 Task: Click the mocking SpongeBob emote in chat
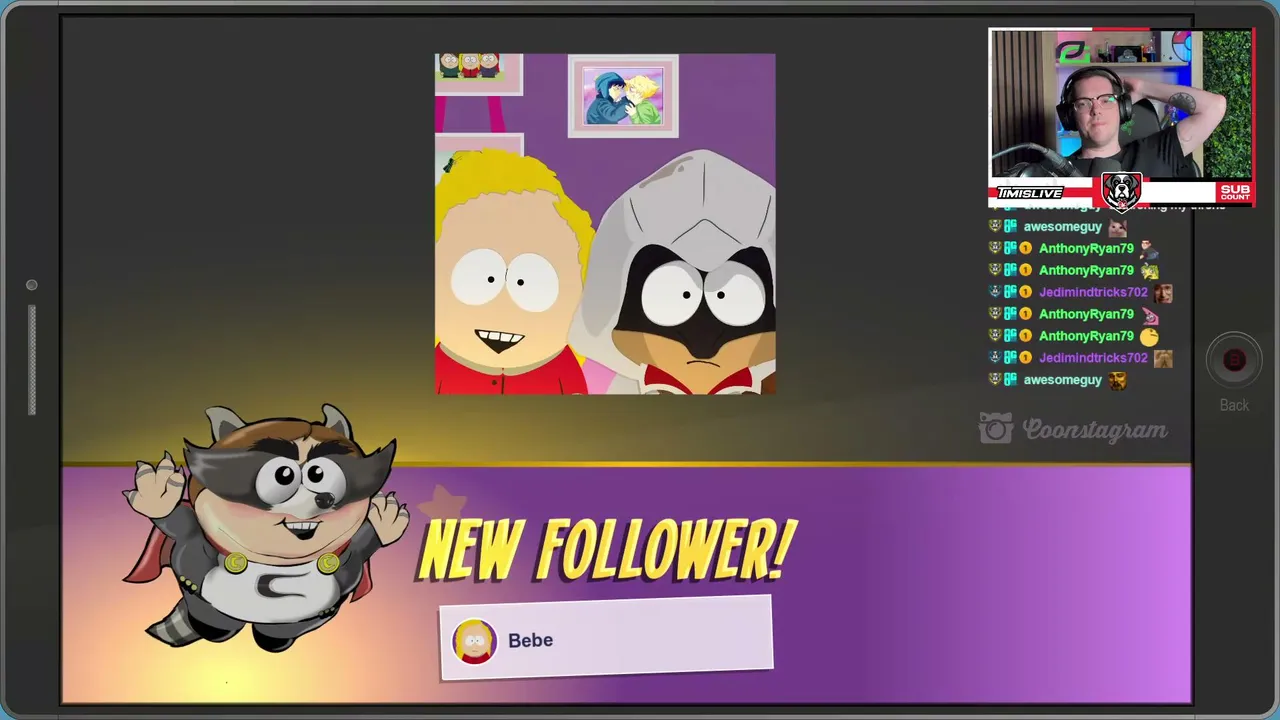[1150, 270]
